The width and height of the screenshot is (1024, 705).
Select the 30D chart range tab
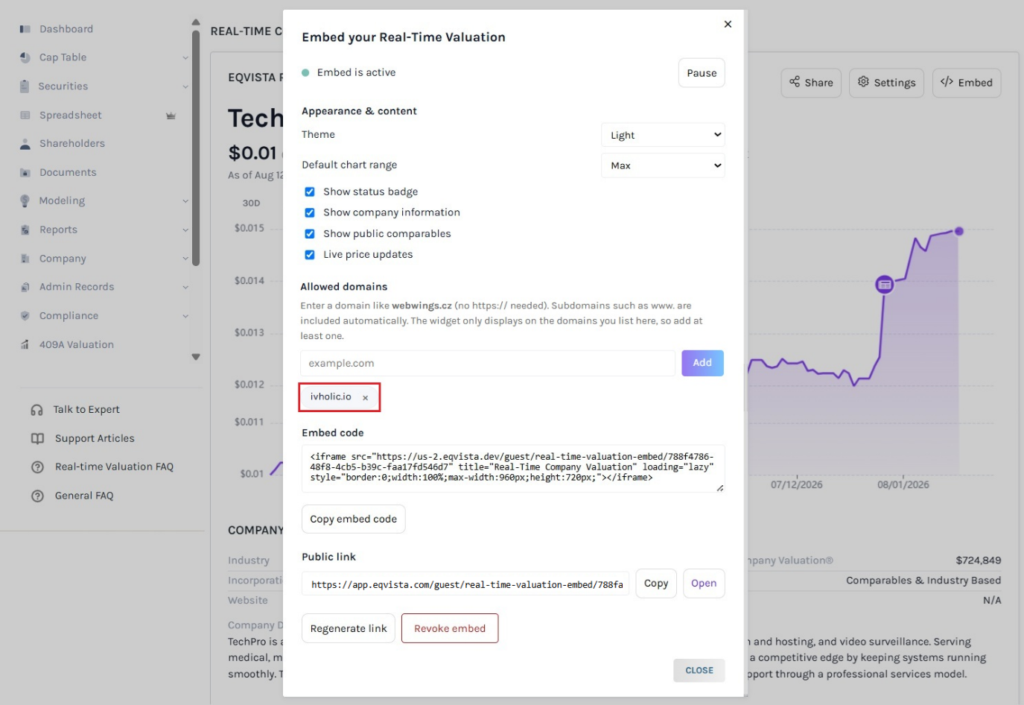251,203
